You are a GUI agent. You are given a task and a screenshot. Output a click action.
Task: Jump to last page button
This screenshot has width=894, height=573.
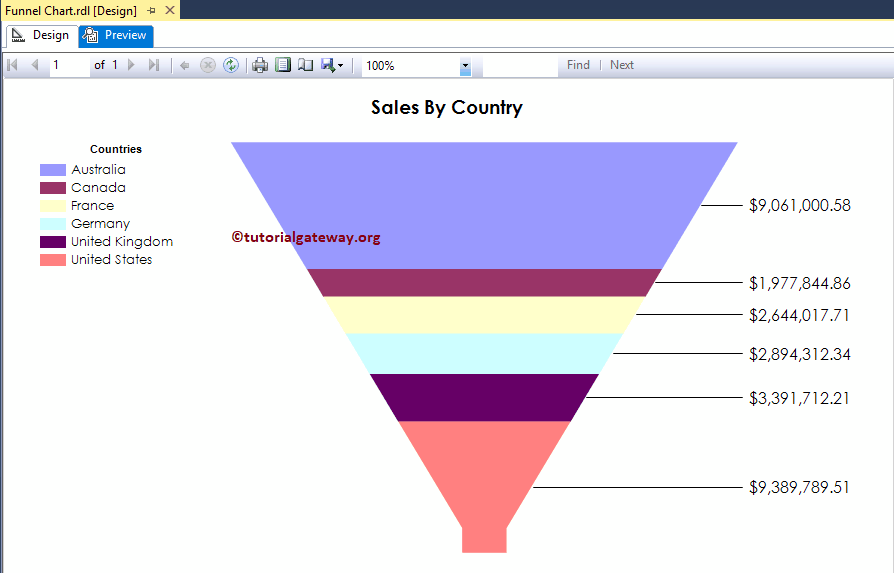click(153, 65)
